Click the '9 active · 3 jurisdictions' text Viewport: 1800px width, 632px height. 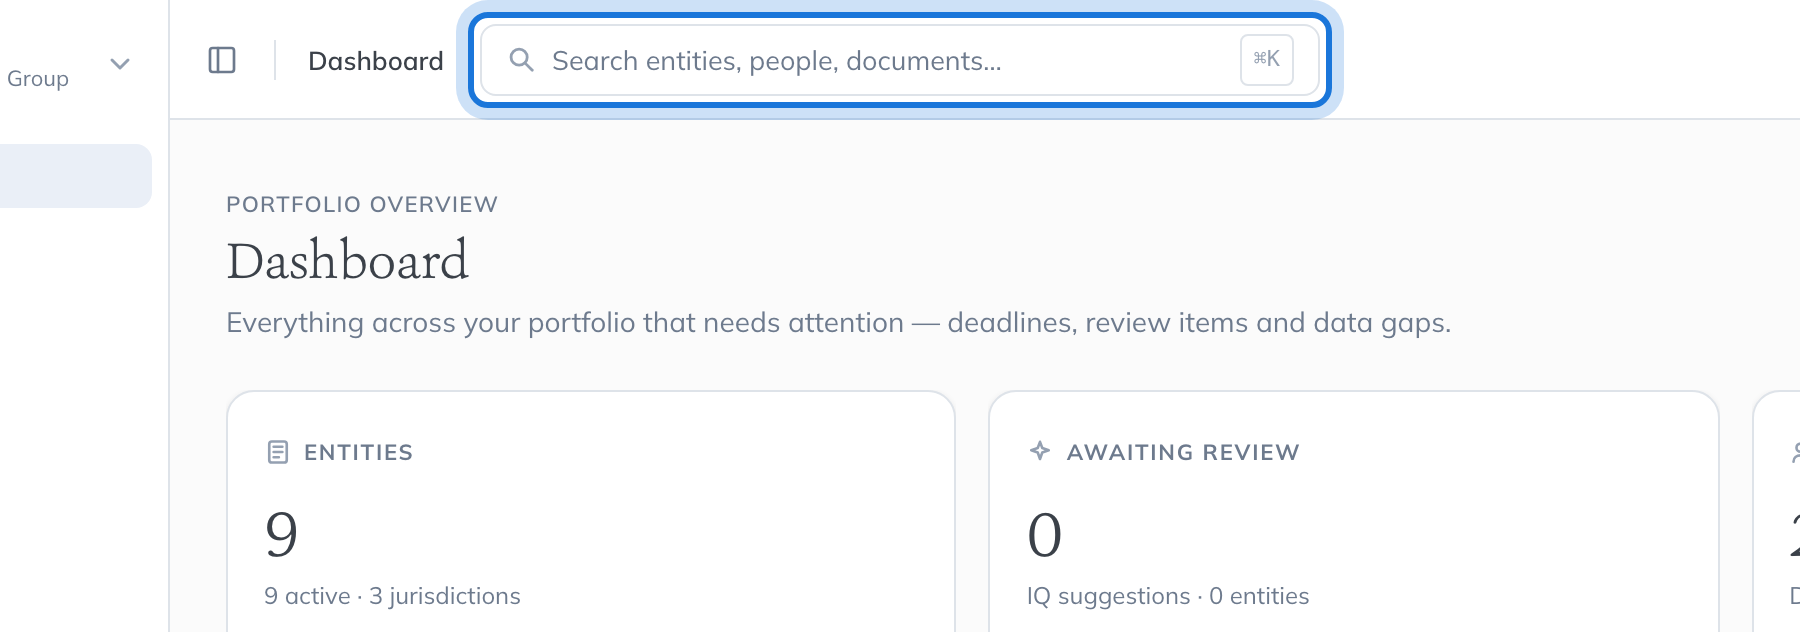[x=392, y=596]
